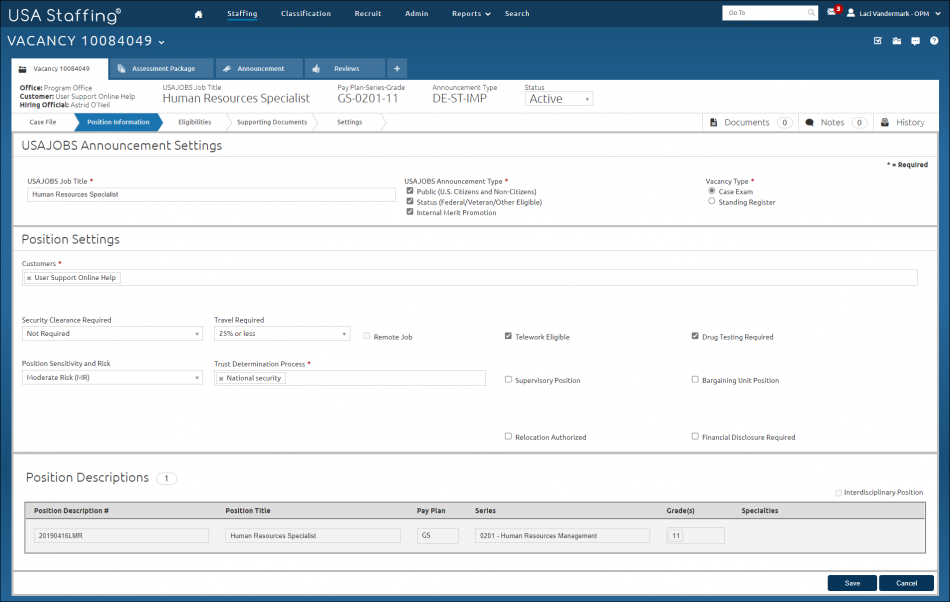Switch to the Announcement tab

click(259, 68)
